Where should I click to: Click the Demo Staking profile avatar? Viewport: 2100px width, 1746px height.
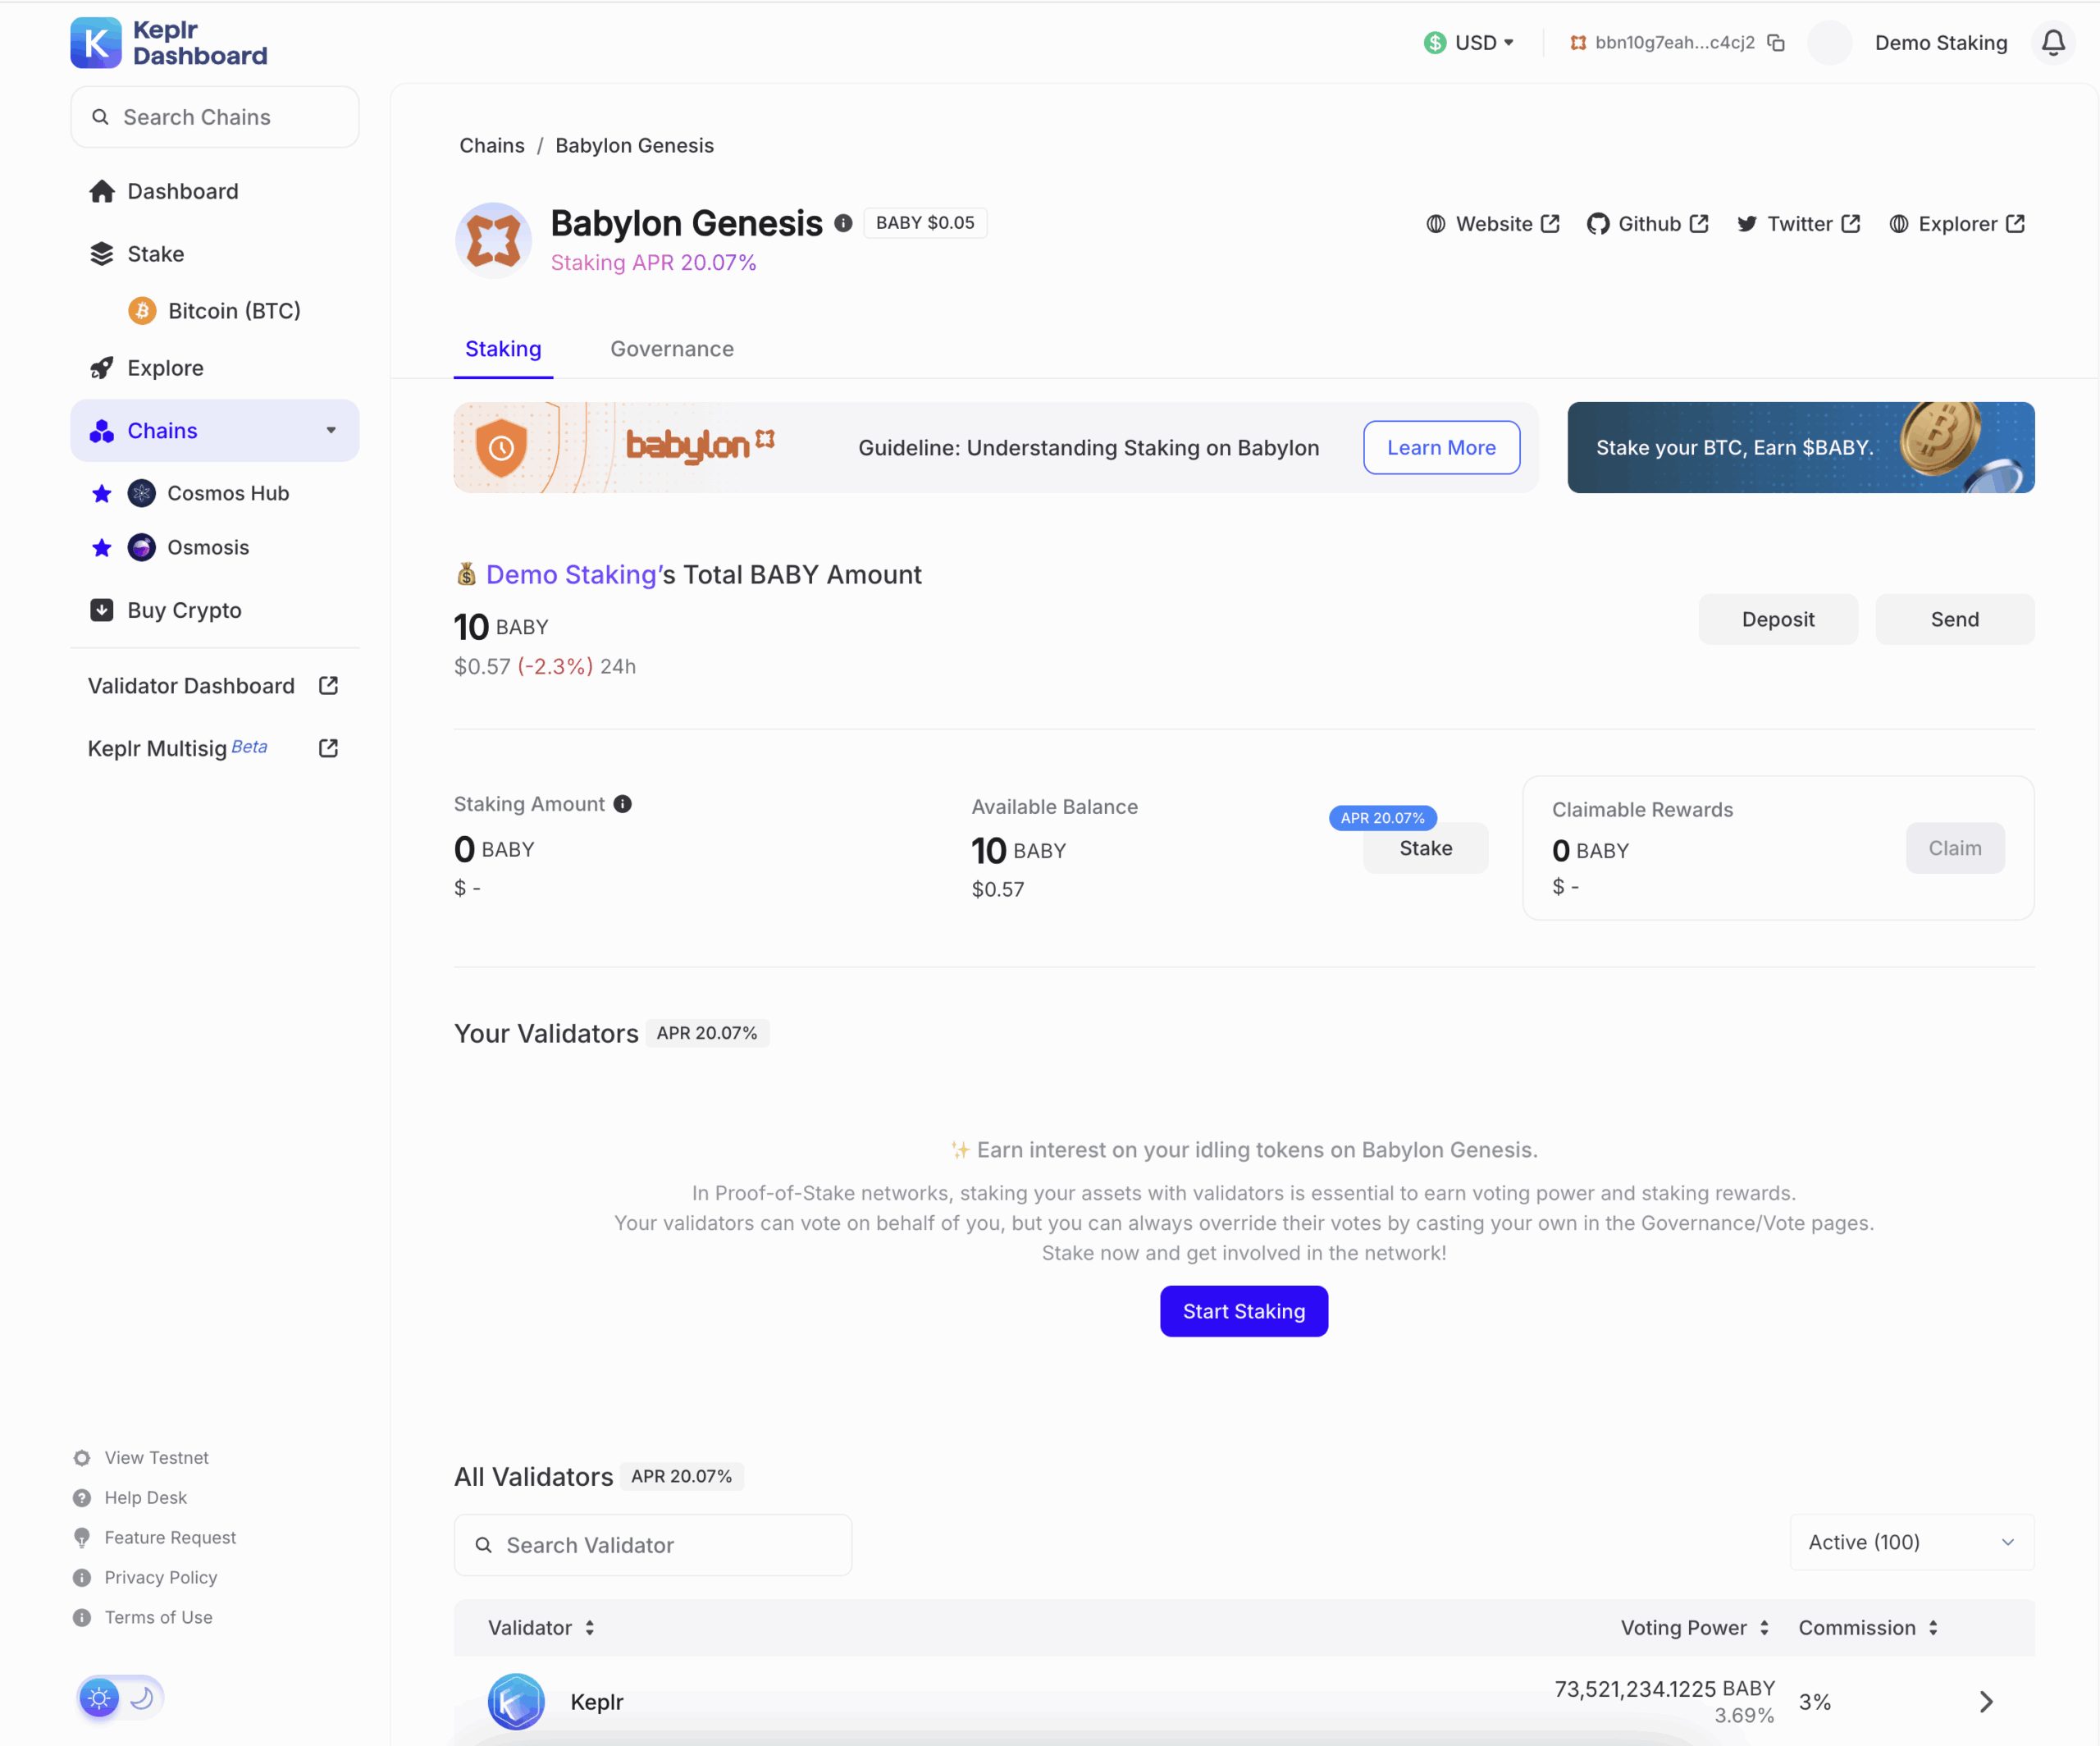click(1829, 42)
